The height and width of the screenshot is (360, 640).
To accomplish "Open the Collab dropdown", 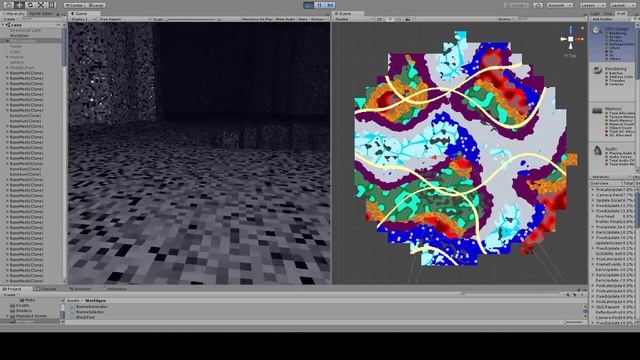I will pos(516,5).
